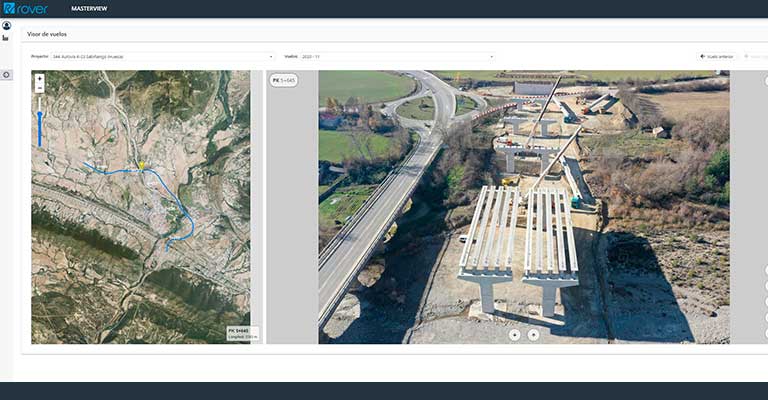The height and width of the screenshot is (400, 768).
Task: Click the yellow location marker on map
Action: 141,166
